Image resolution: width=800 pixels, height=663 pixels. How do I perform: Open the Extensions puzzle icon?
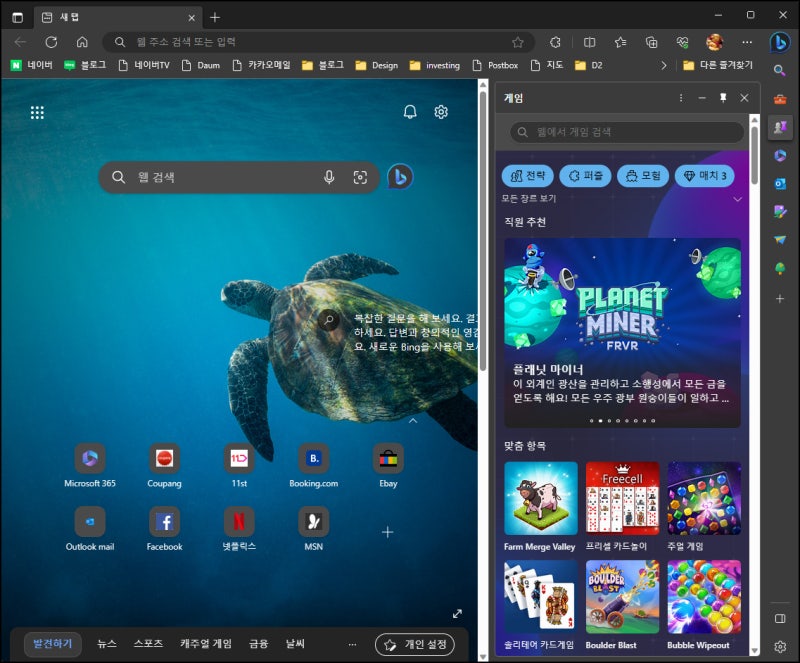[x=555, y=42]
